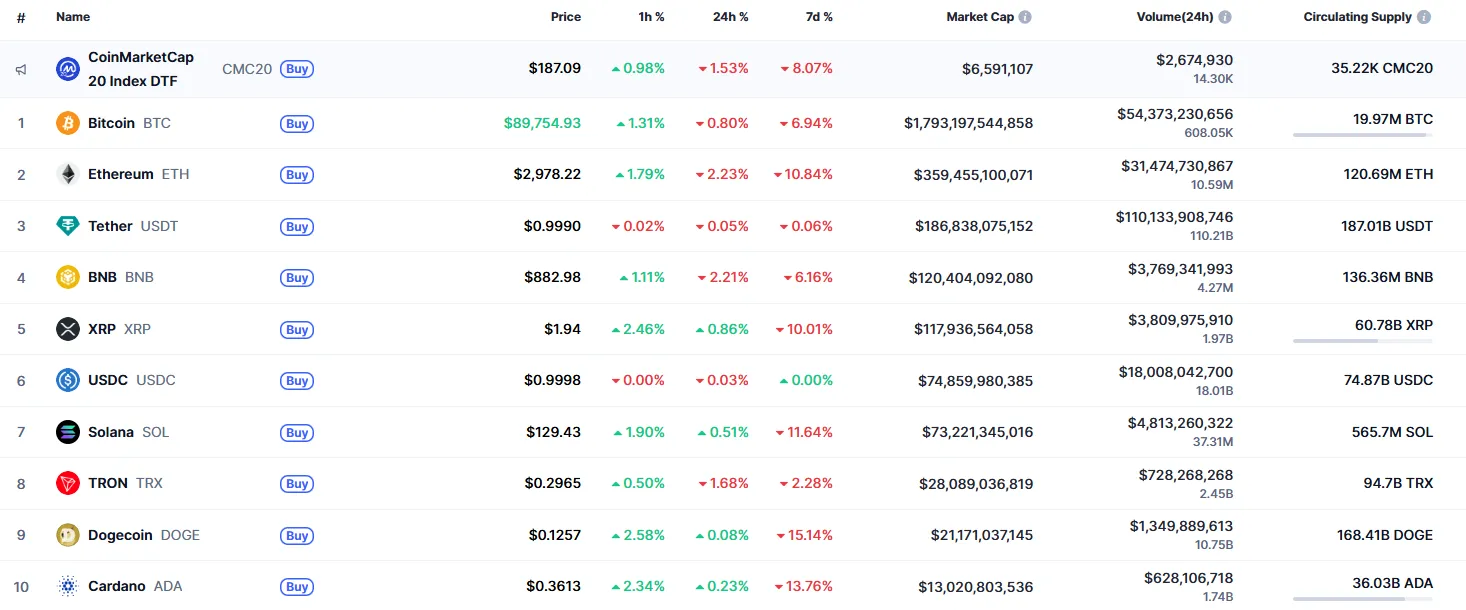Click the Cardano coin logo

coord(67,586)
